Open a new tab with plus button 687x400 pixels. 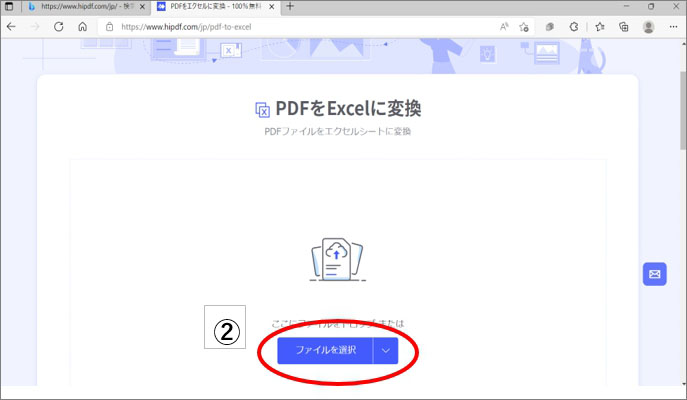click(x=290, y=6)
